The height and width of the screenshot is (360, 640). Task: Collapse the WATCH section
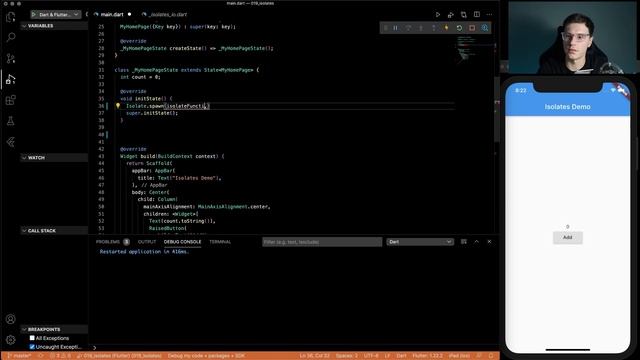[54, 158]
